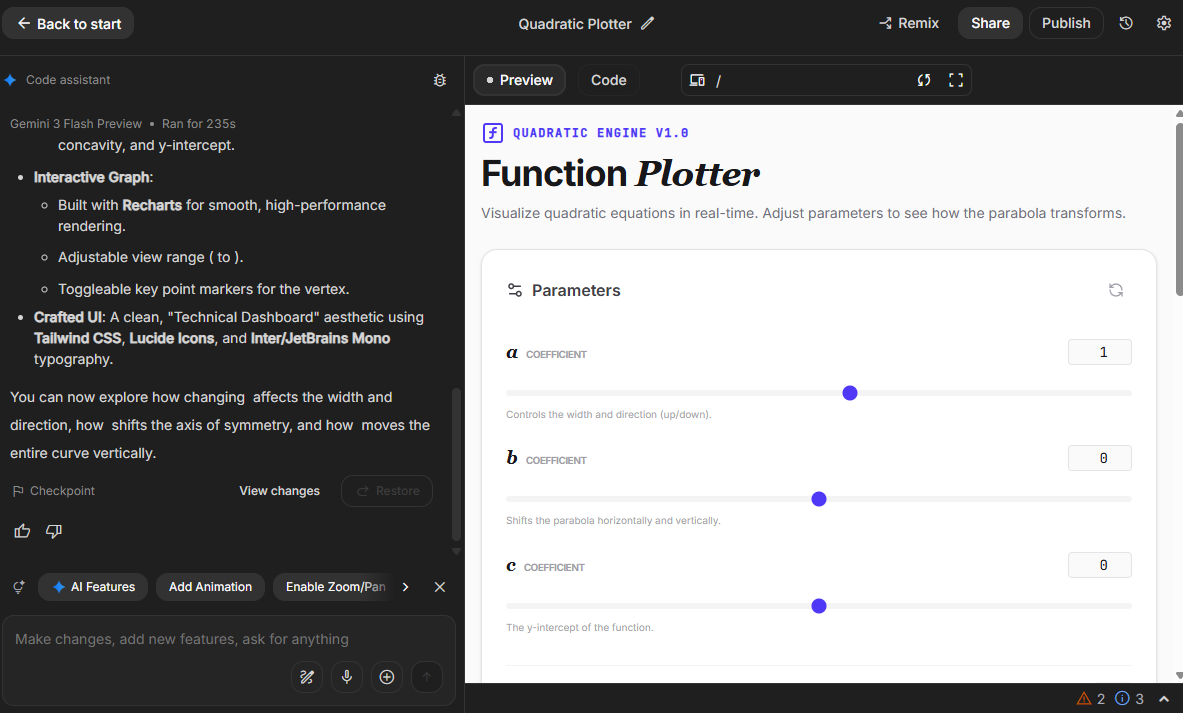Image resolution: width=1183 pixels, height=713 pixels.
Task: Click the 'Function Plotter' heading
Action: pyautogui.click(x=620, y=174)
